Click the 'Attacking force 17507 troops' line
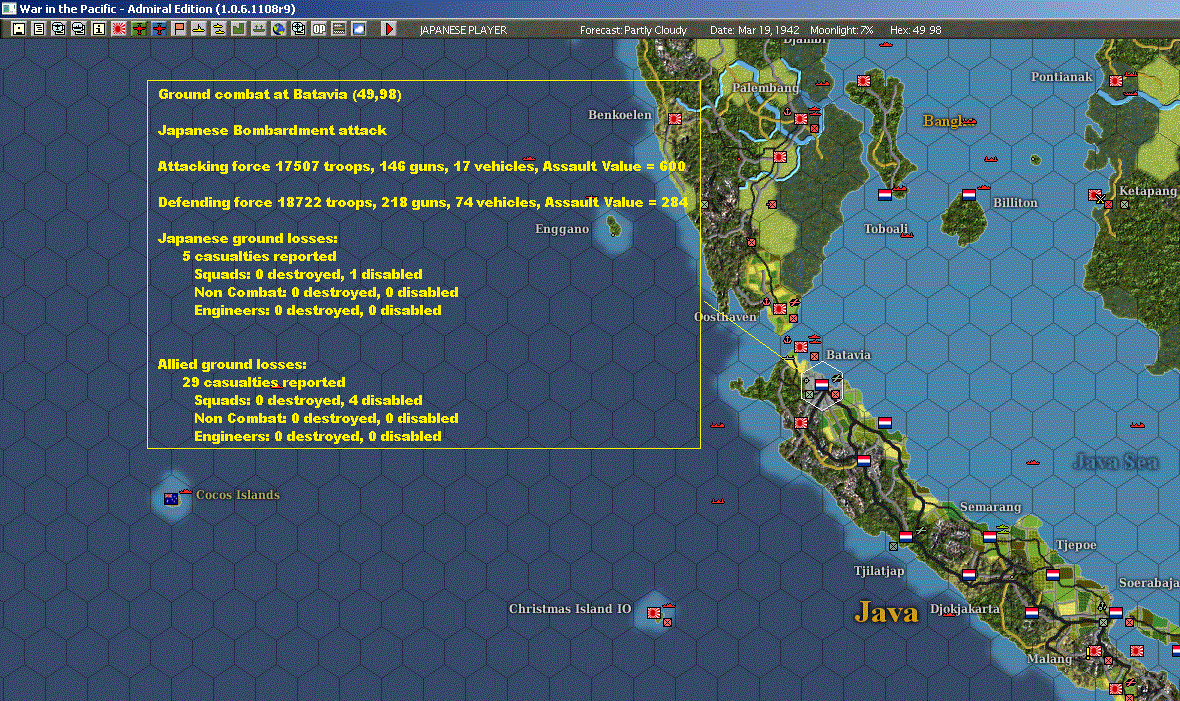Viewport: 1180px width, 701px height. pos(421,166)
